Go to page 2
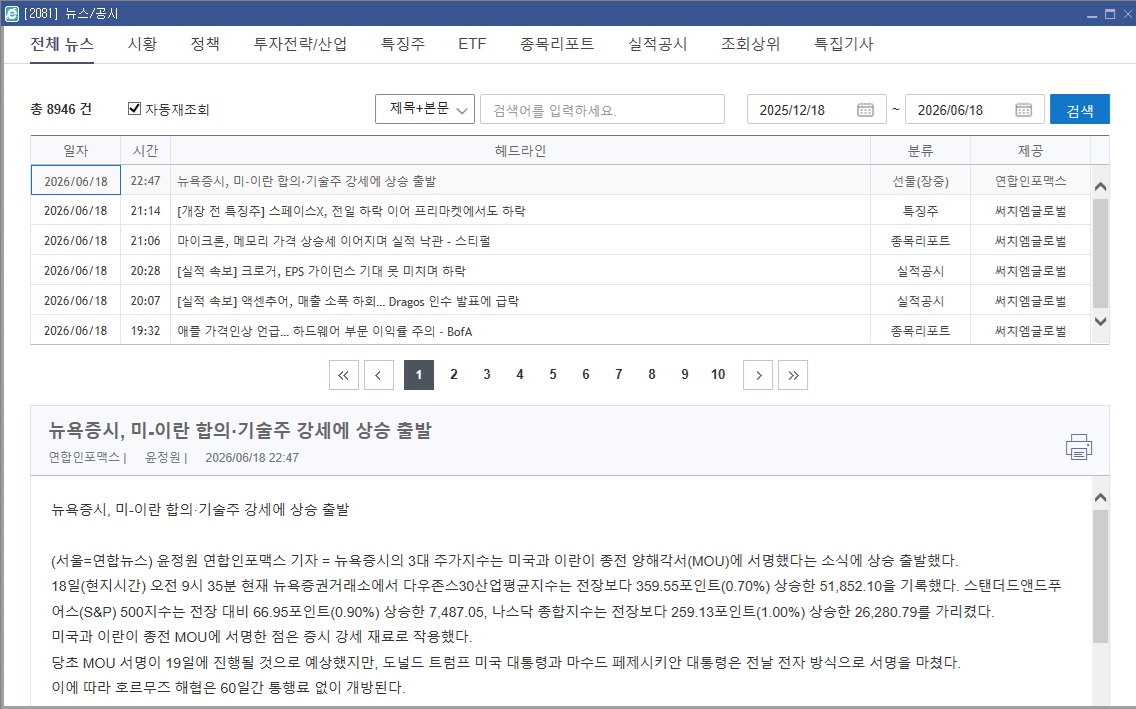Viewport: 1136px width, 709px height. tap(454, 374)
